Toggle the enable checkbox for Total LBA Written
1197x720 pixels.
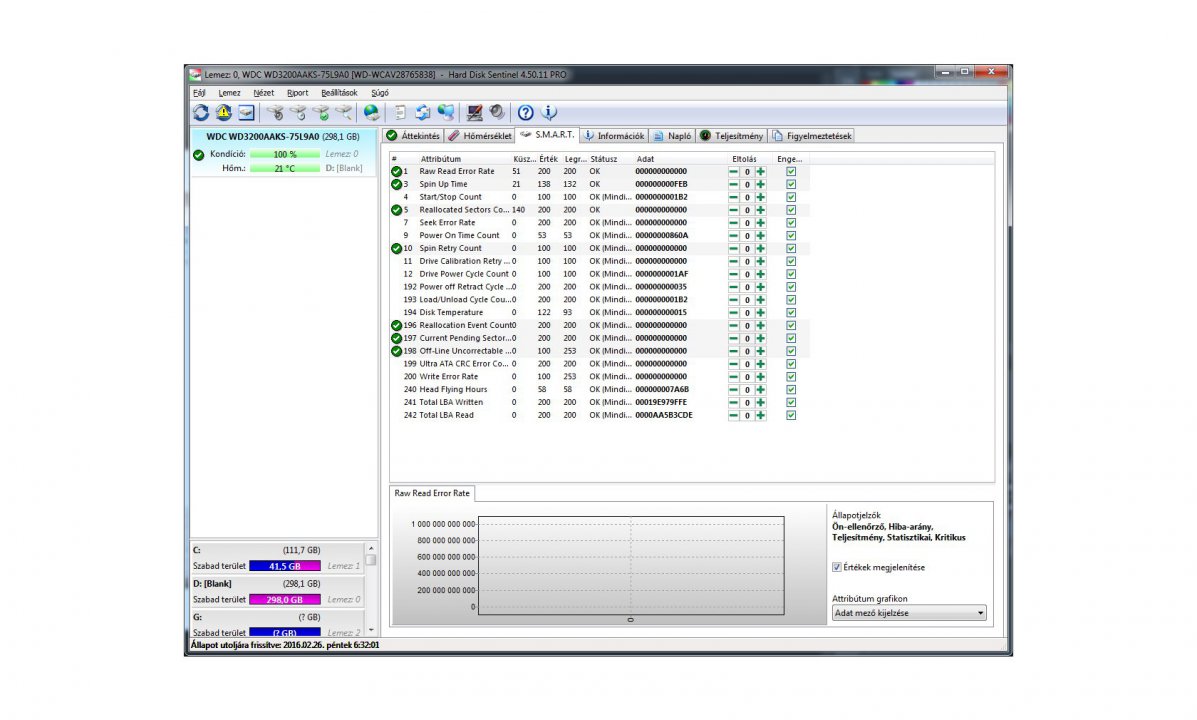[791, 402]
